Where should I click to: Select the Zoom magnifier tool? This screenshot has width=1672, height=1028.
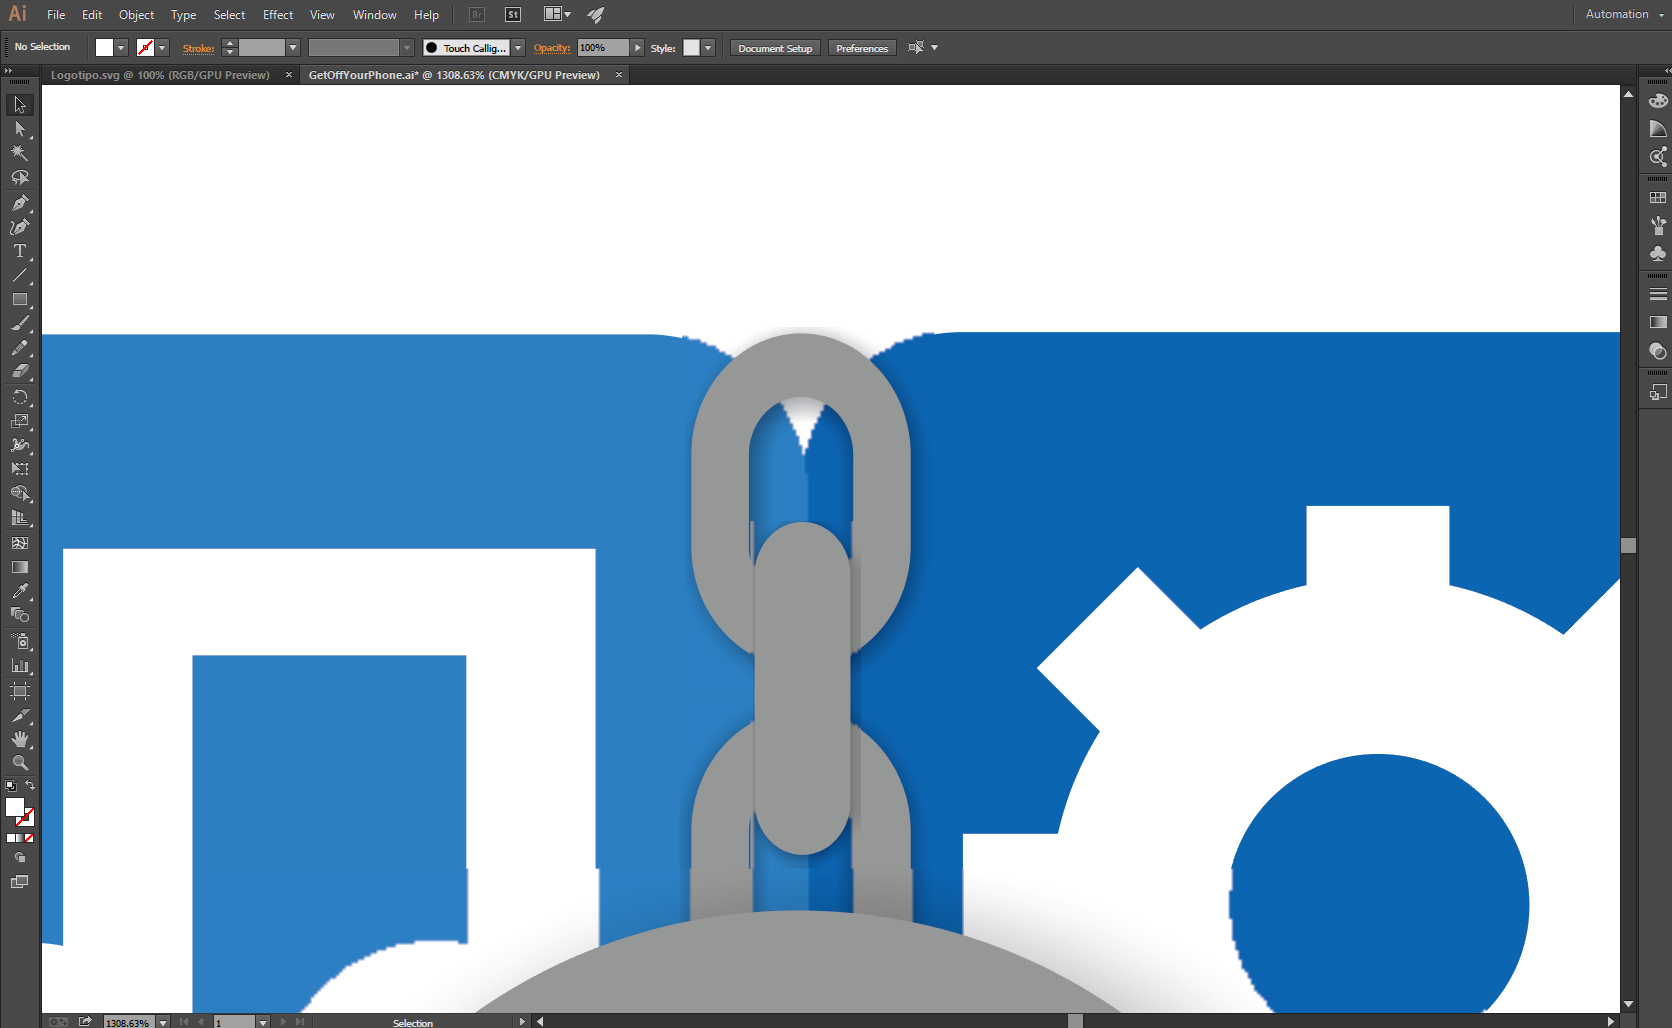click(x=20, y=763)
